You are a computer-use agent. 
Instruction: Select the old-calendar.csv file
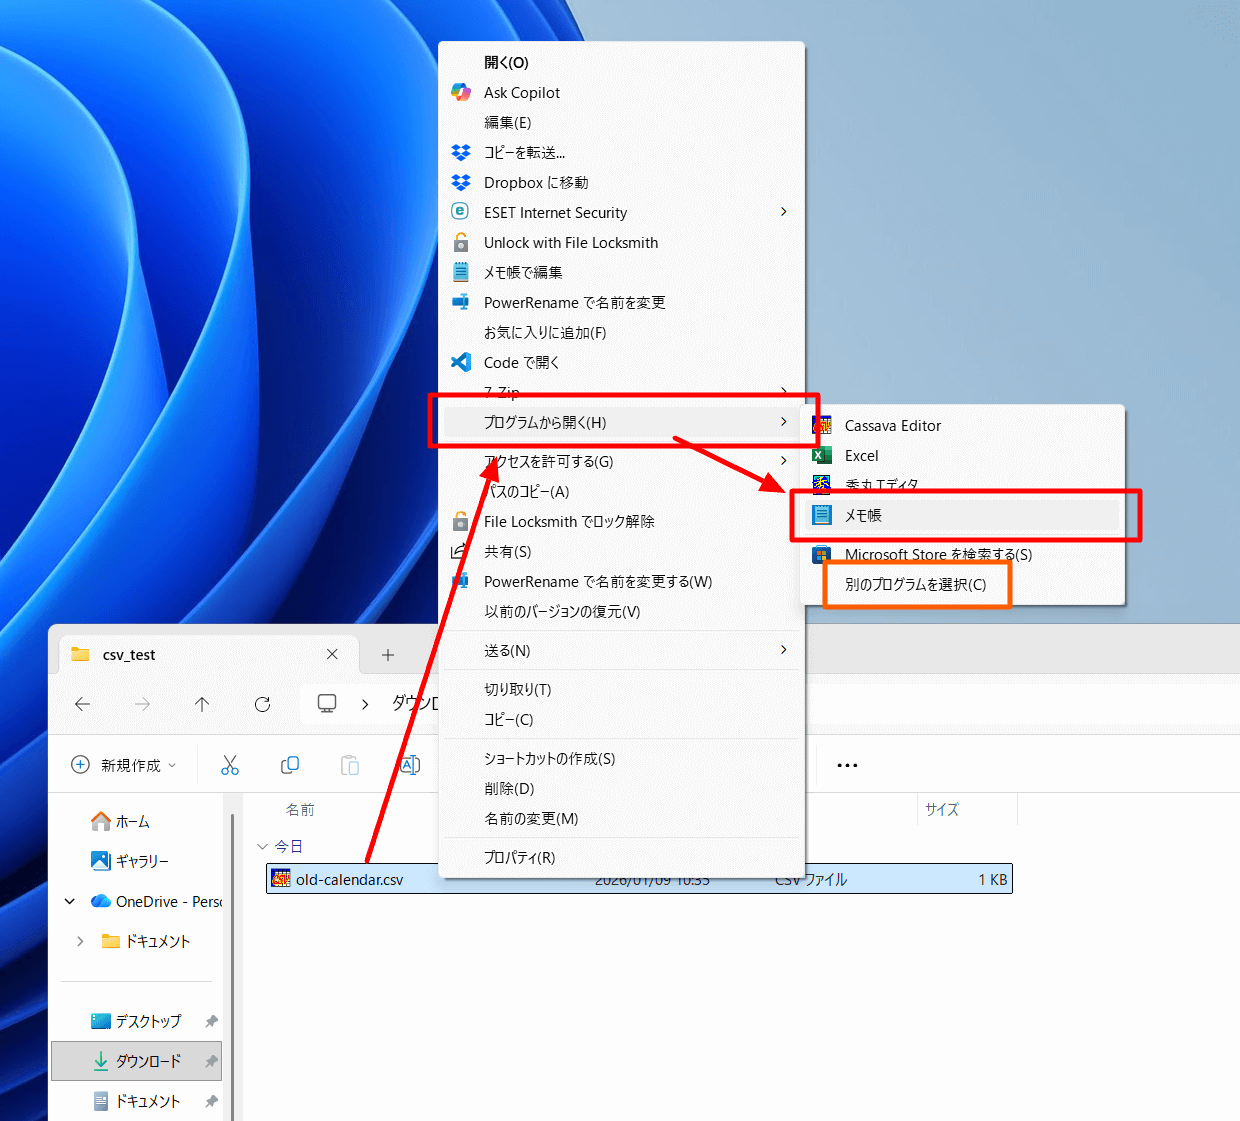pyautogui.click(x=349, y=880)
